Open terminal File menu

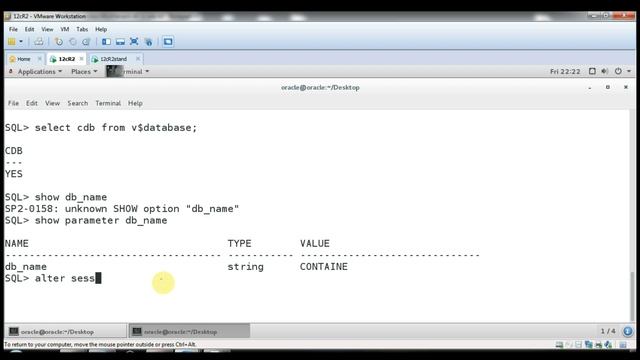13,103
